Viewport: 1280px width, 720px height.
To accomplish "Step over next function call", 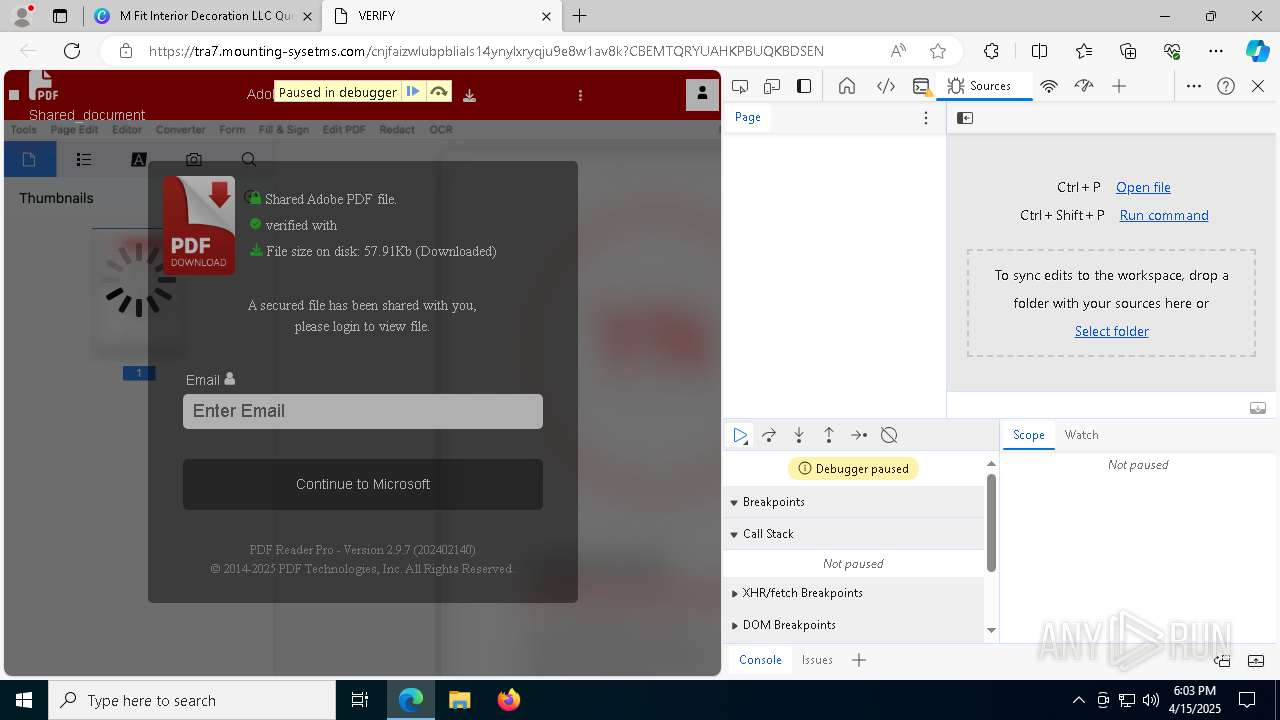I will (x=769, y=435).
